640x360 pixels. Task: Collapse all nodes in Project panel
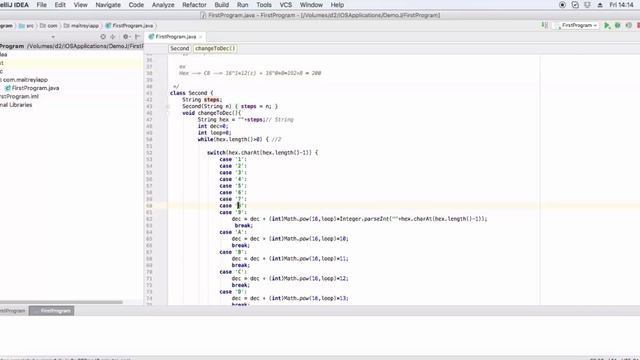tap(113, 37)
